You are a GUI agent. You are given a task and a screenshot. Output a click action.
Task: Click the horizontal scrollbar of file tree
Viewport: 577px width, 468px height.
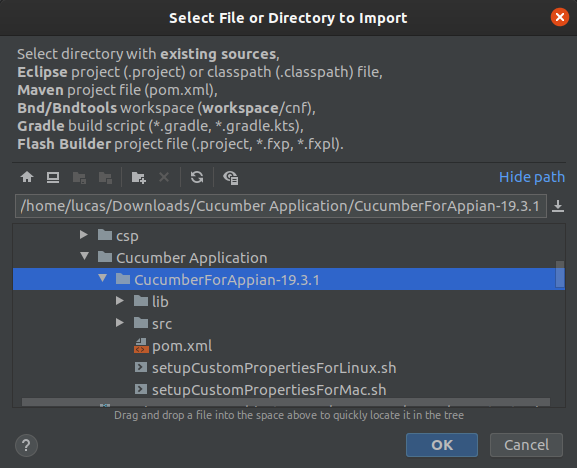click(286, 402)
